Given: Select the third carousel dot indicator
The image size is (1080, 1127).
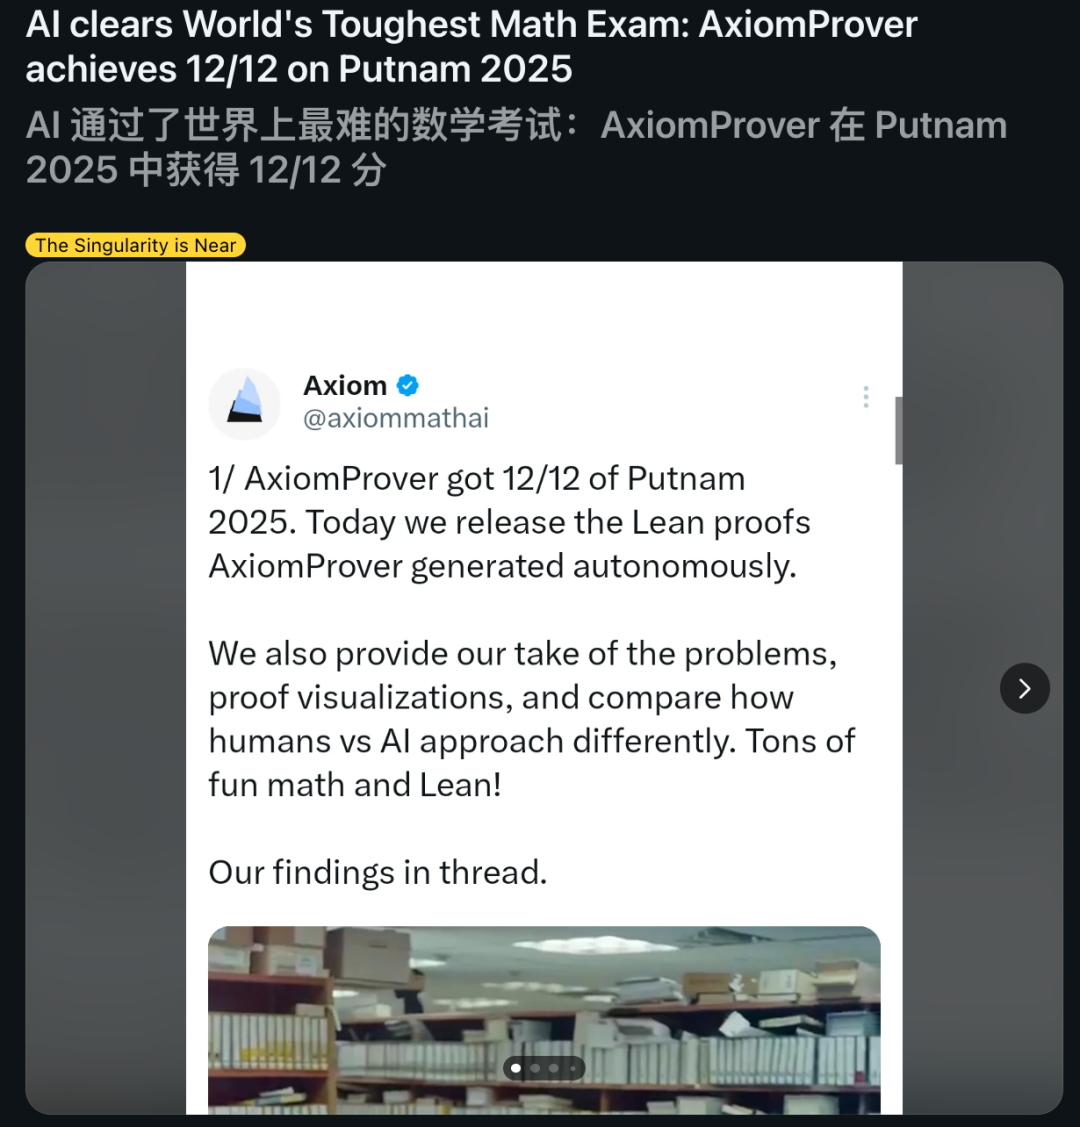Looking at the screenshot, I should click(554, 1068).
